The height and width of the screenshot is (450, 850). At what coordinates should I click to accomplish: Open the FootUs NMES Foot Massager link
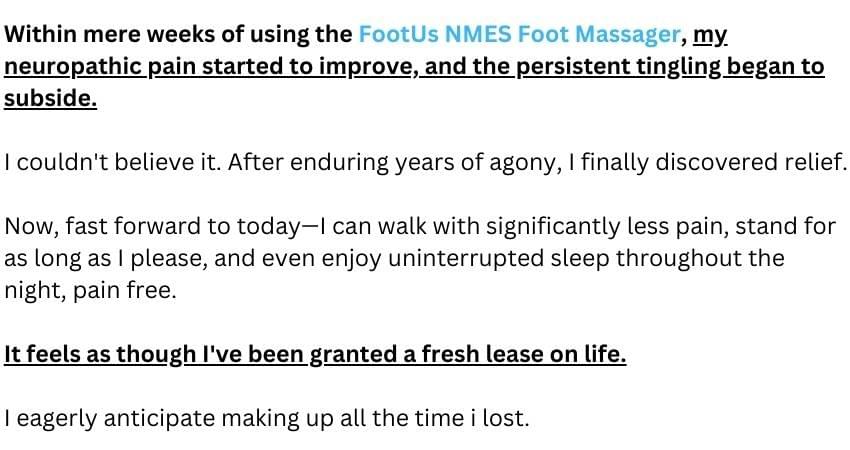coord(518,35)
